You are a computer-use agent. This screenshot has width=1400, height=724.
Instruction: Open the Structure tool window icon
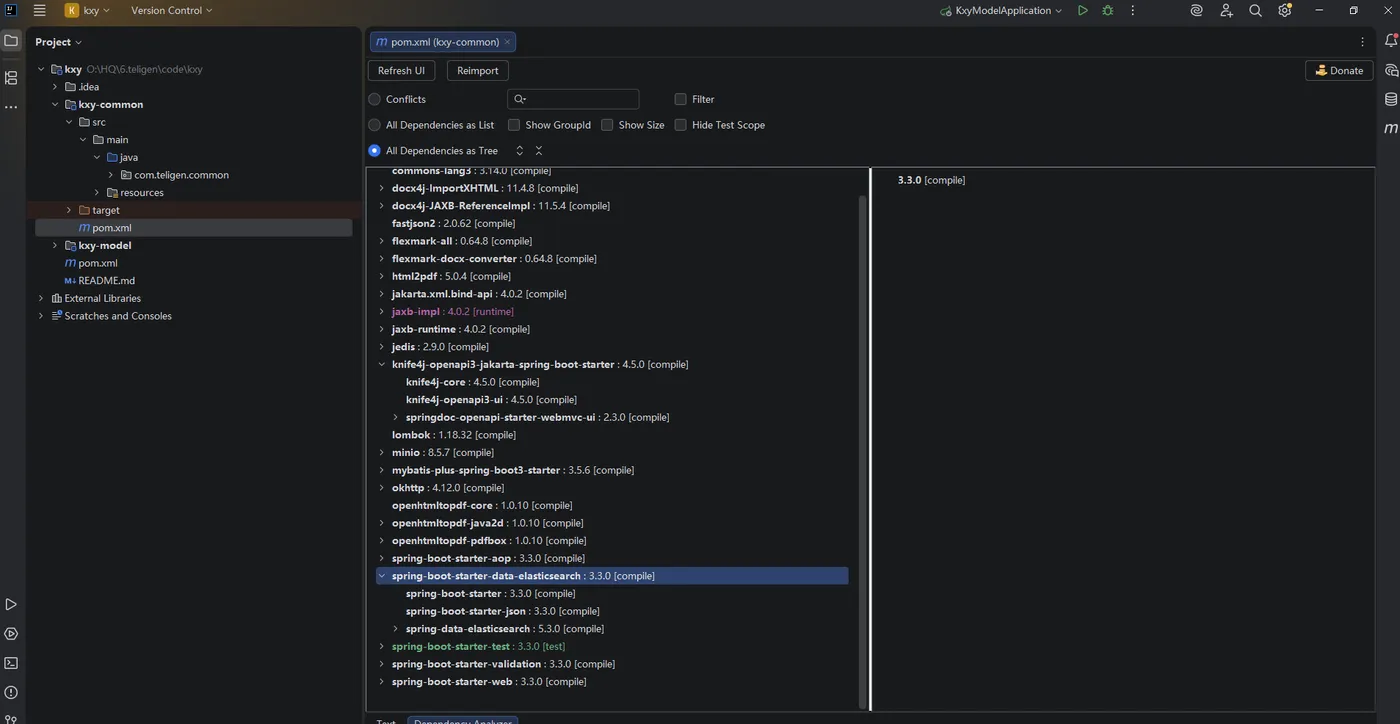click(x=11, y=77)
